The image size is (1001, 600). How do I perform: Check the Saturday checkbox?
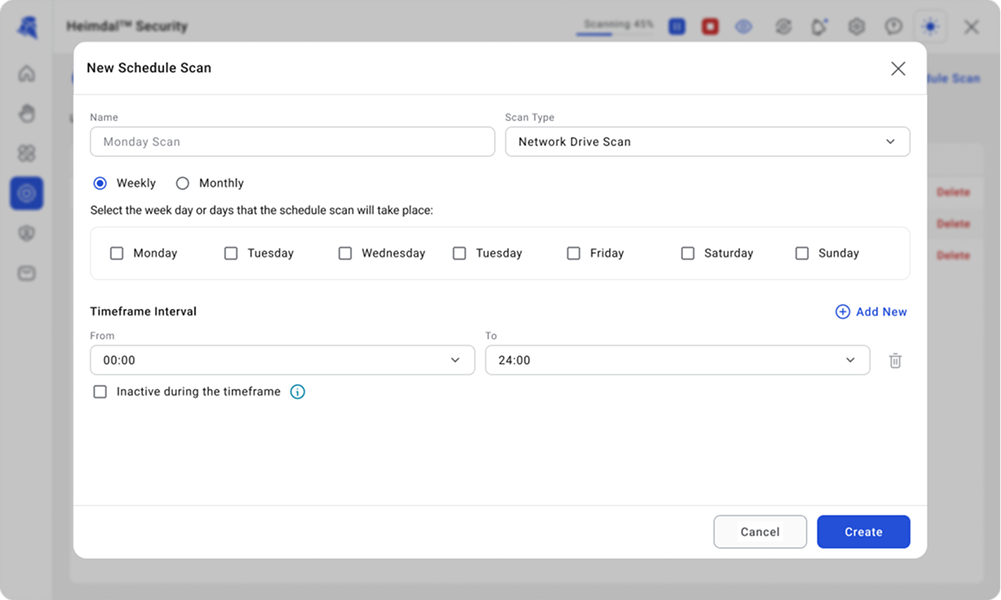pos(688,253)
